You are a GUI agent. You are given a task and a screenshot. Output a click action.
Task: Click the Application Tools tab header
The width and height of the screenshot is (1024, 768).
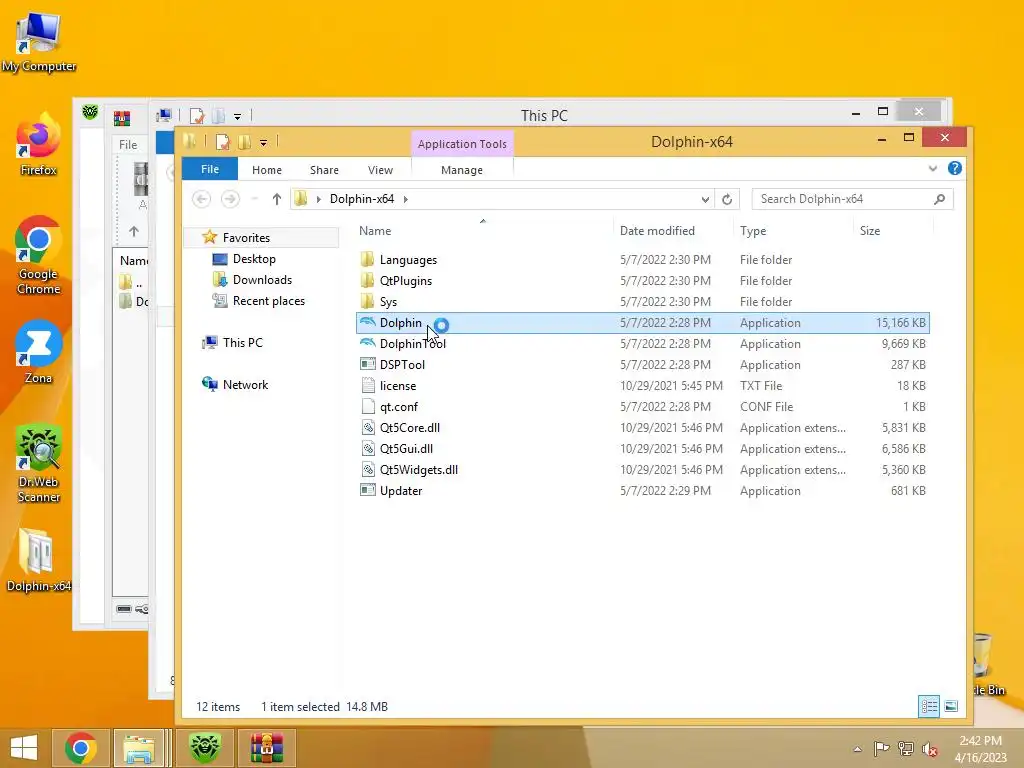(462, 144)
